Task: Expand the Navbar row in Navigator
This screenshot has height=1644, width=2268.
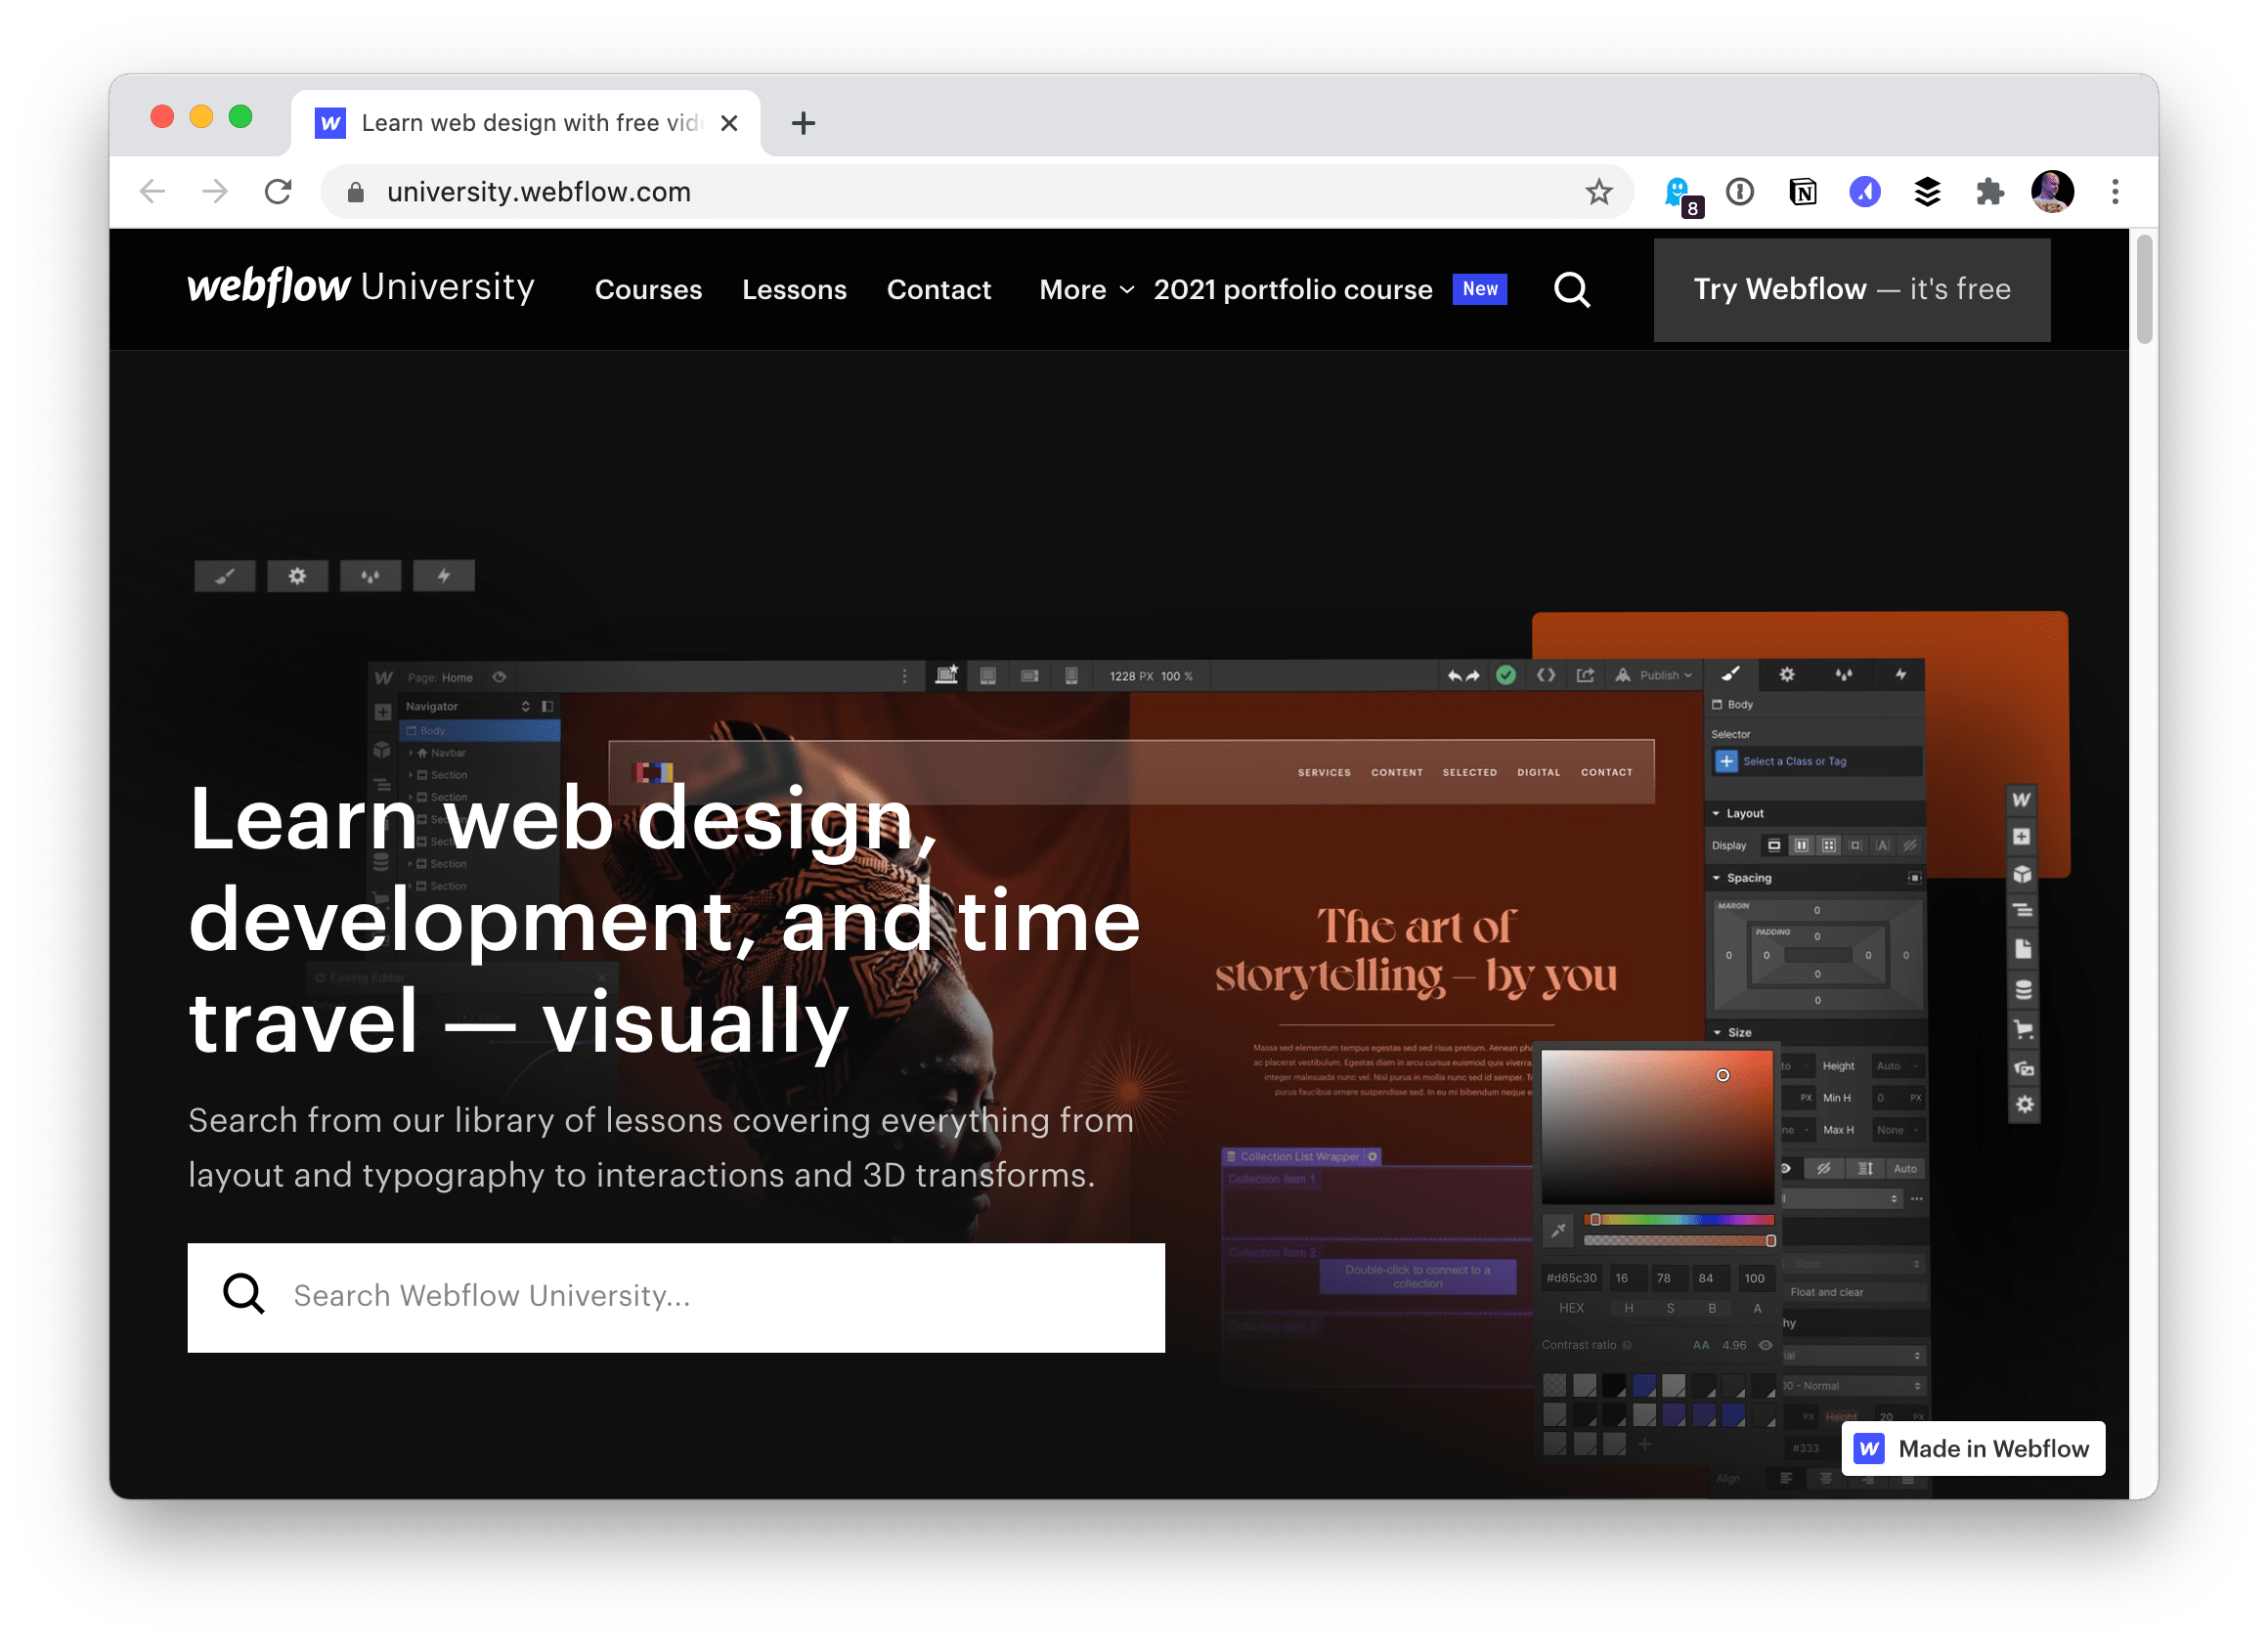Action: (411, 753)
